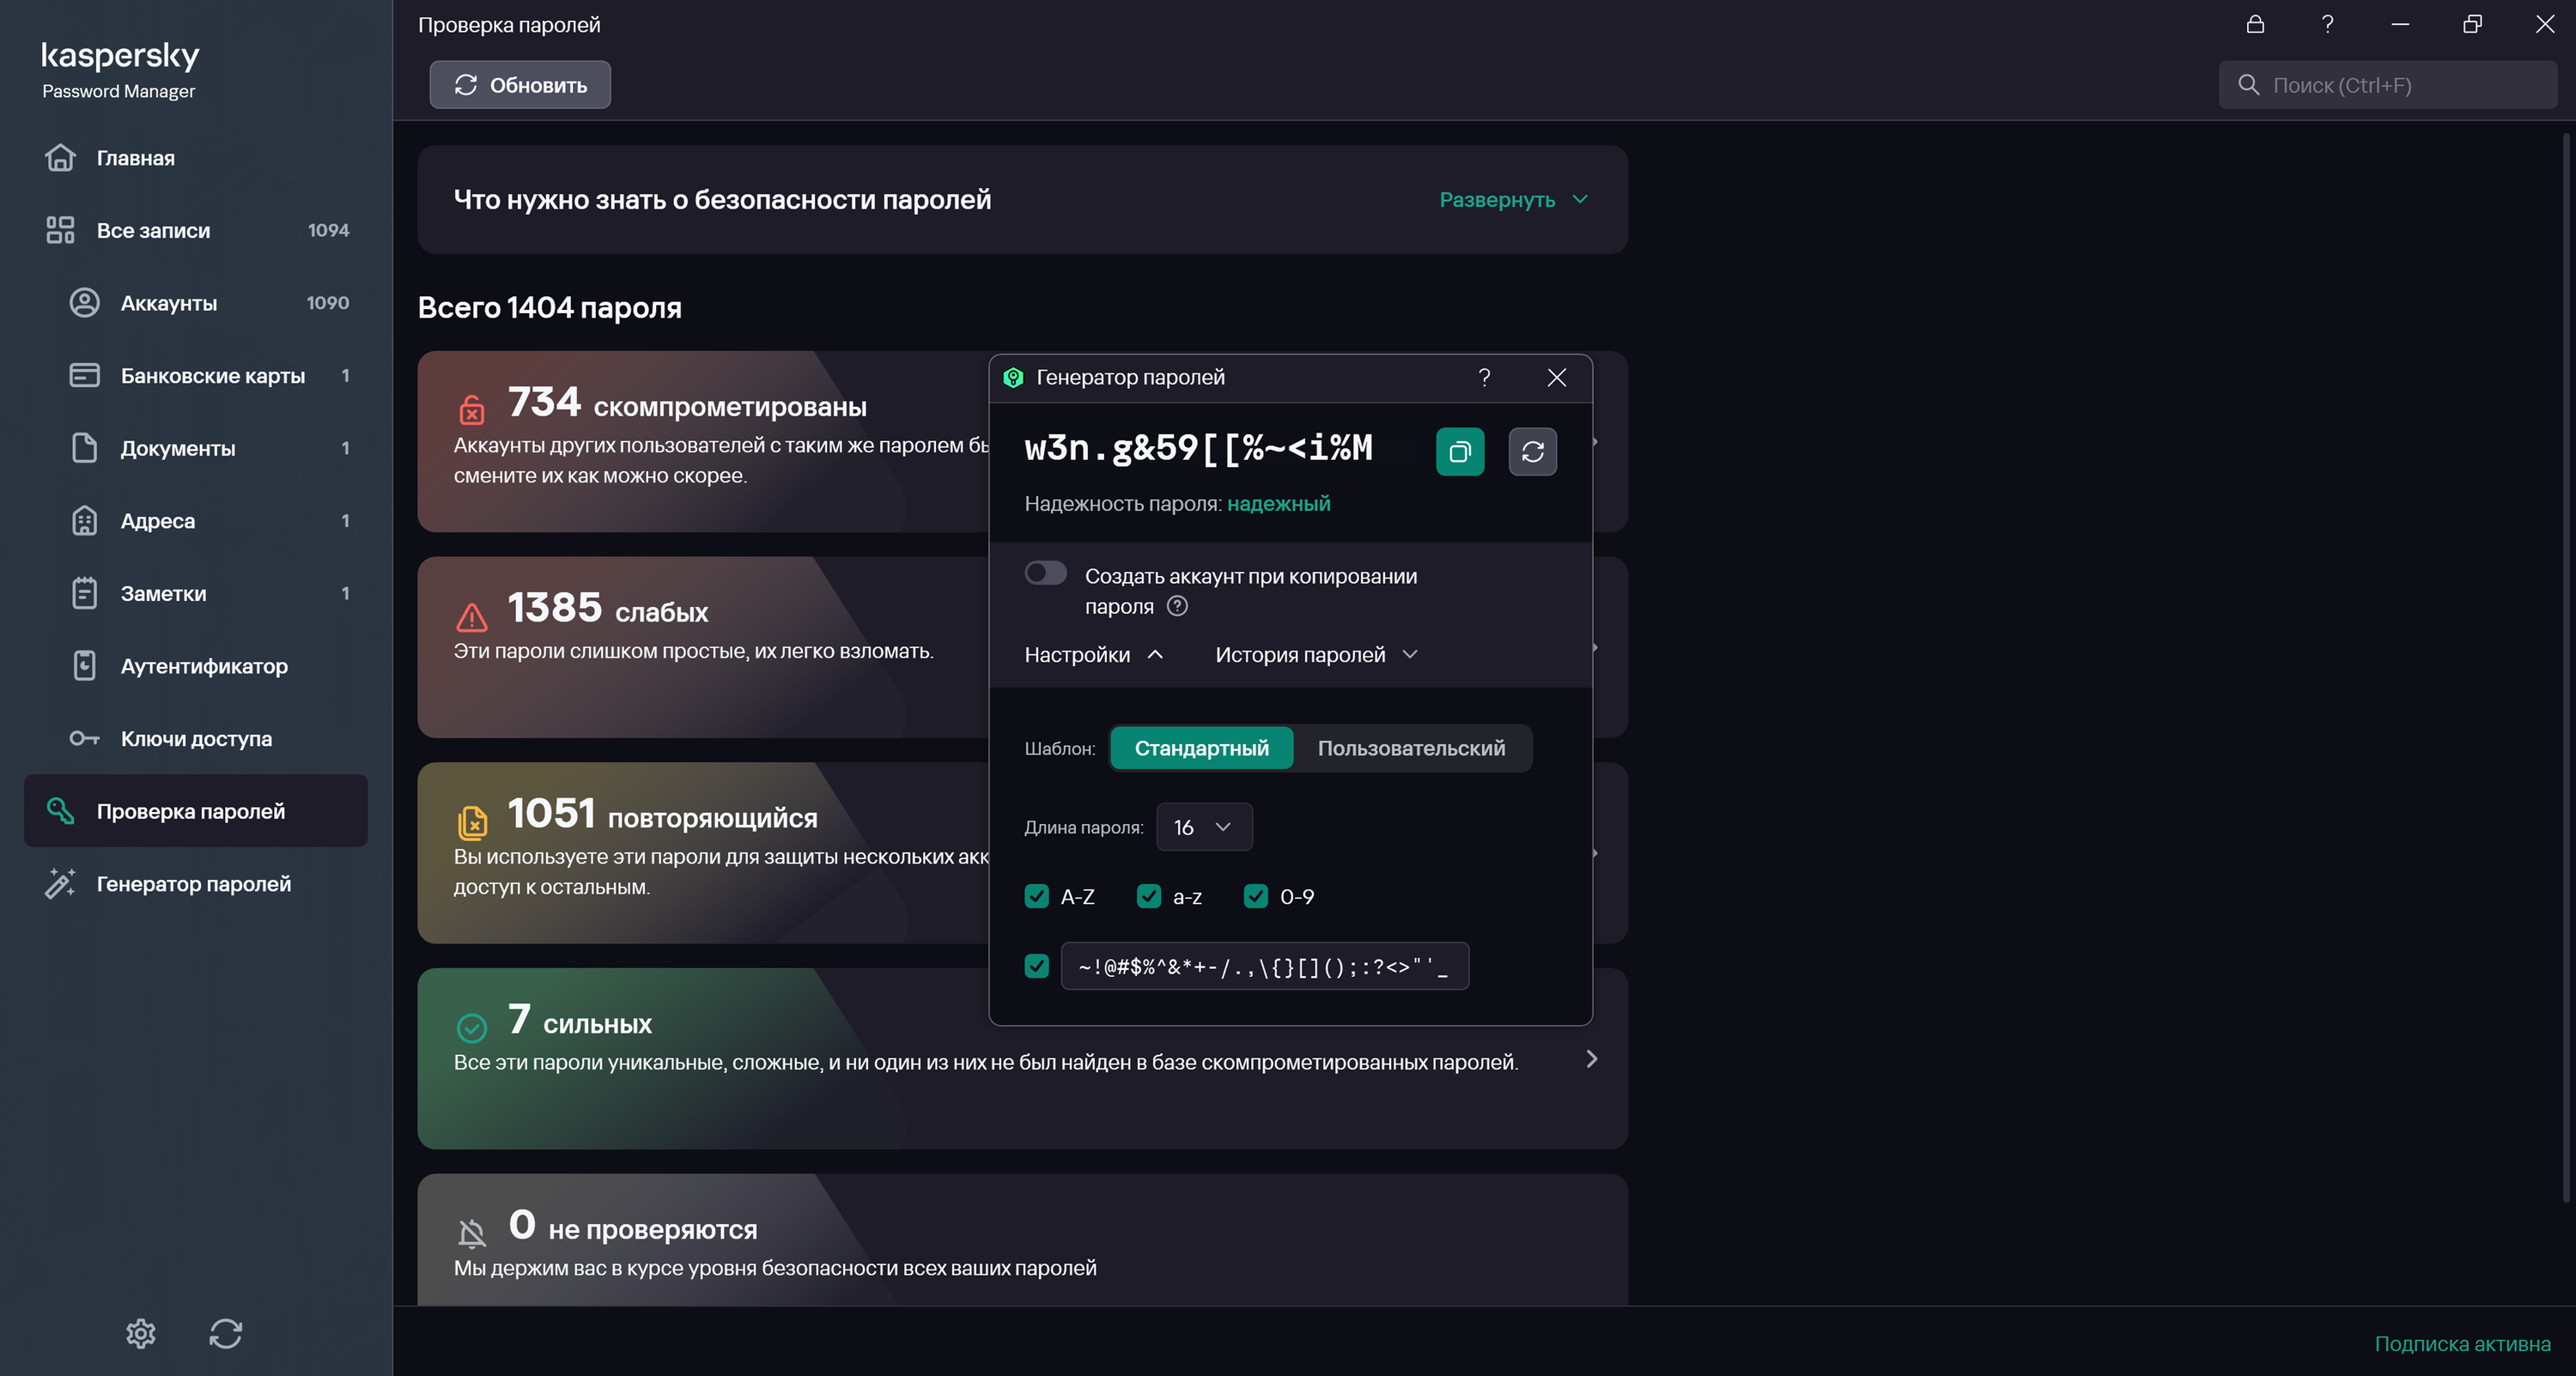Image resolution: width=2576 pixels, height=1376 pixels.
Task: Click the lock vault icon in title bar
Action: [2255, 25]
